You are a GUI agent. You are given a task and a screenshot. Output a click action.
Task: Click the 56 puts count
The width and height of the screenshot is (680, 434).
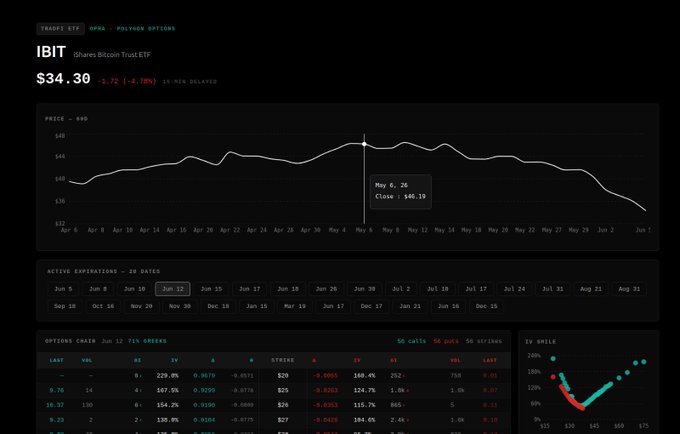point(446,341)
